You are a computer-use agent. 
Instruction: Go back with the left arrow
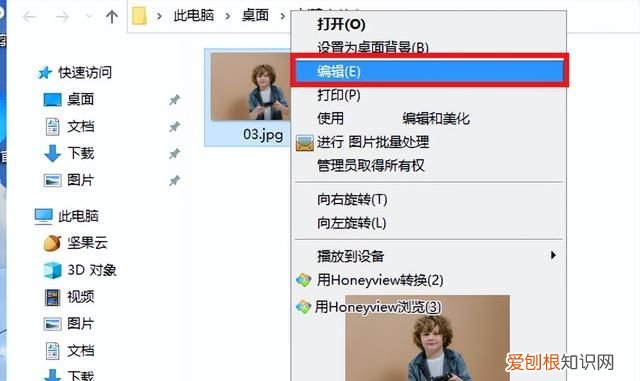pos(29,17)
